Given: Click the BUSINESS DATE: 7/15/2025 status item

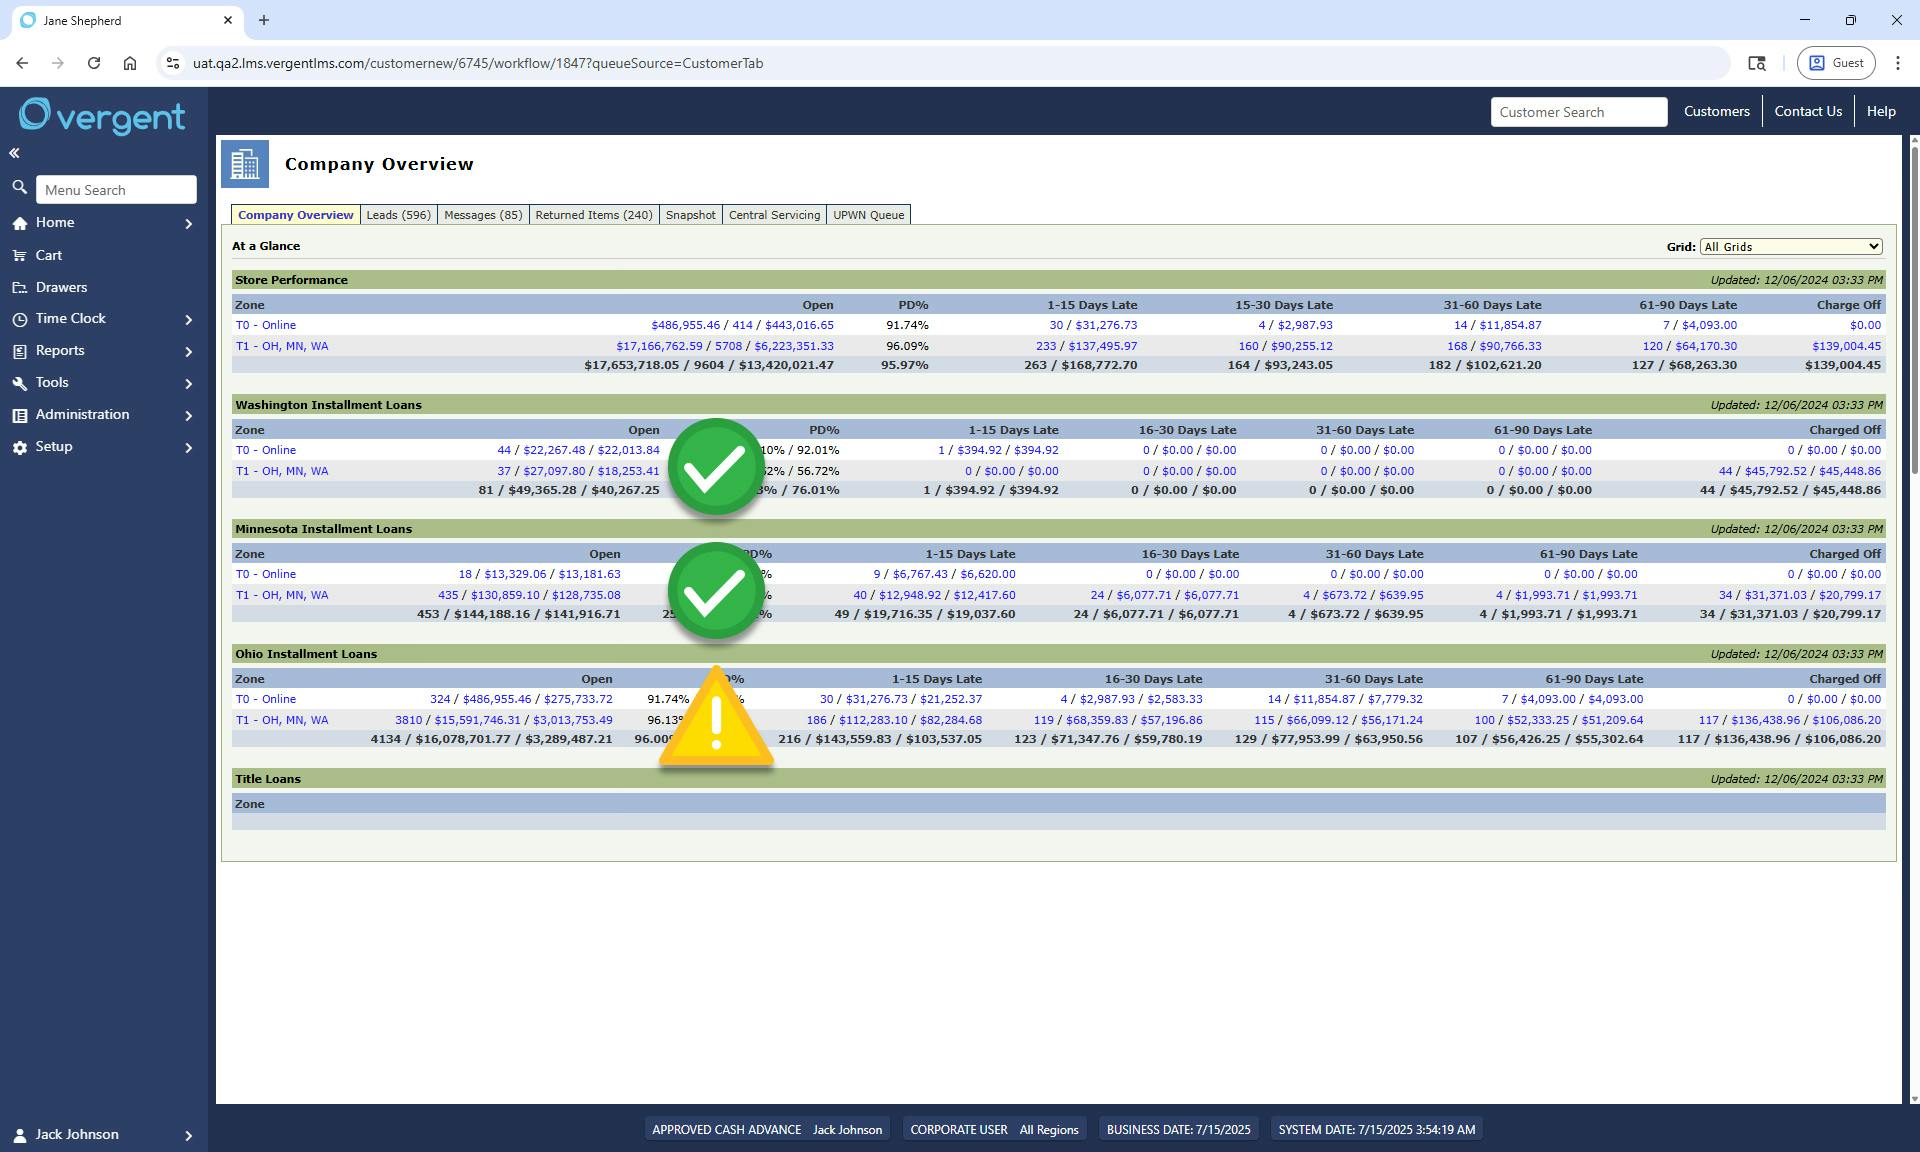Looking at the screenshot, I should click(x=1178, y=1130).
